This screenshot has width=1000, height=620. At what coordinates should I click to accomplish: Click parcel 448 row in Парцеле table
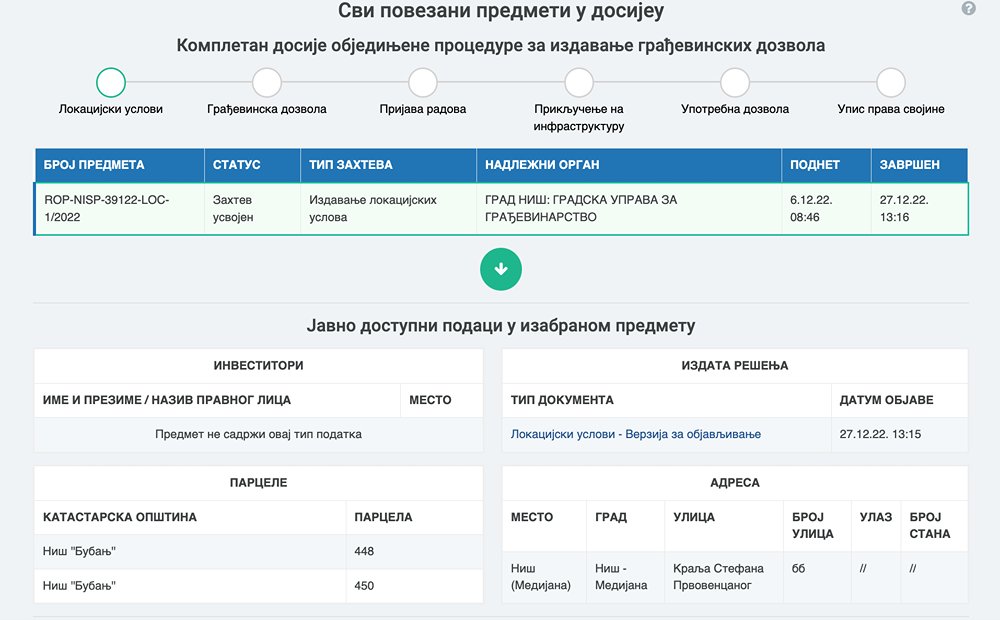(258, 551)
